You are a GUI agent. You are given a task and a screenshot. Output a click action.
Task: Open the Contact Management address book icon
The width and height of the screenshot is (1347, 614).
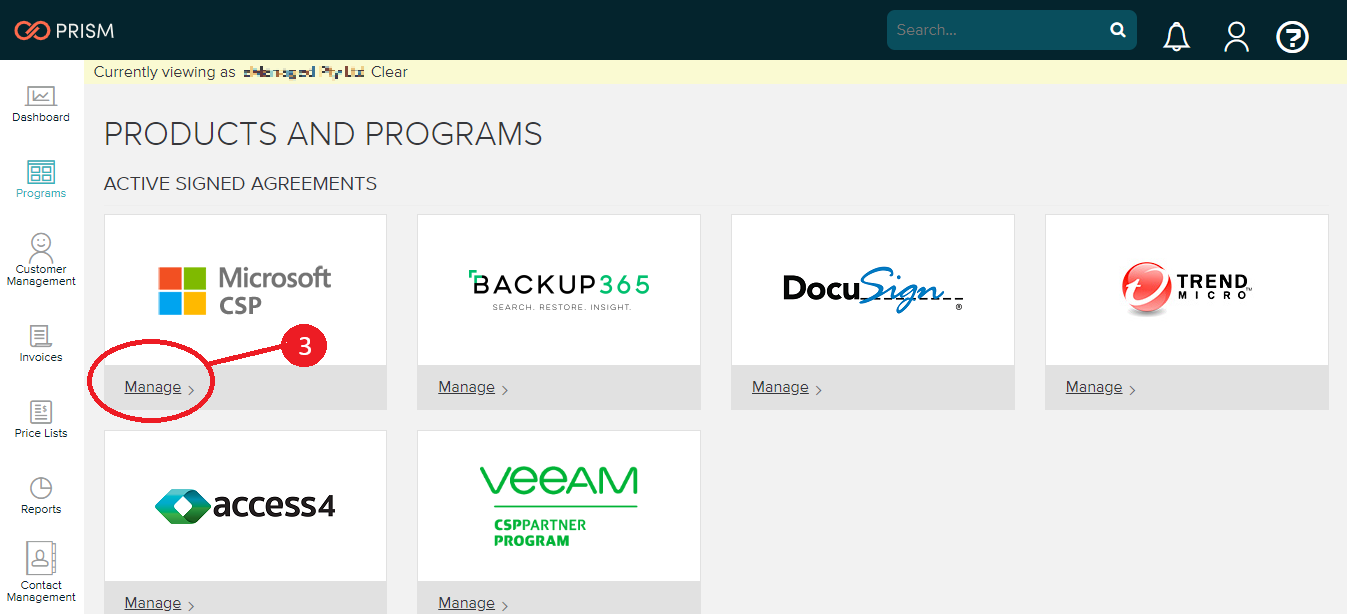[x=41, y=558]
